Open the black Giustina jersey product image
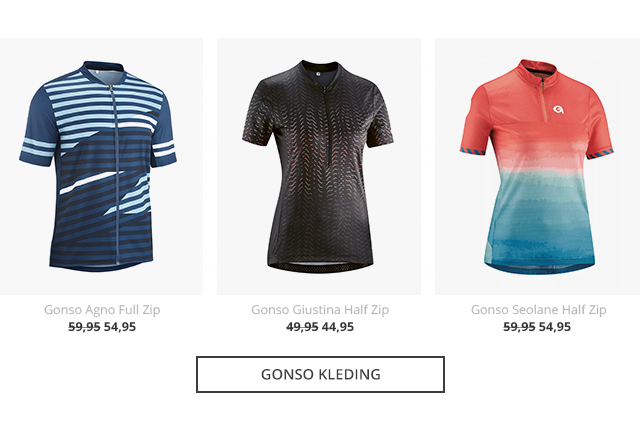Image resolution: width=640 pixels, height=429 pixels. pos(319,166)
